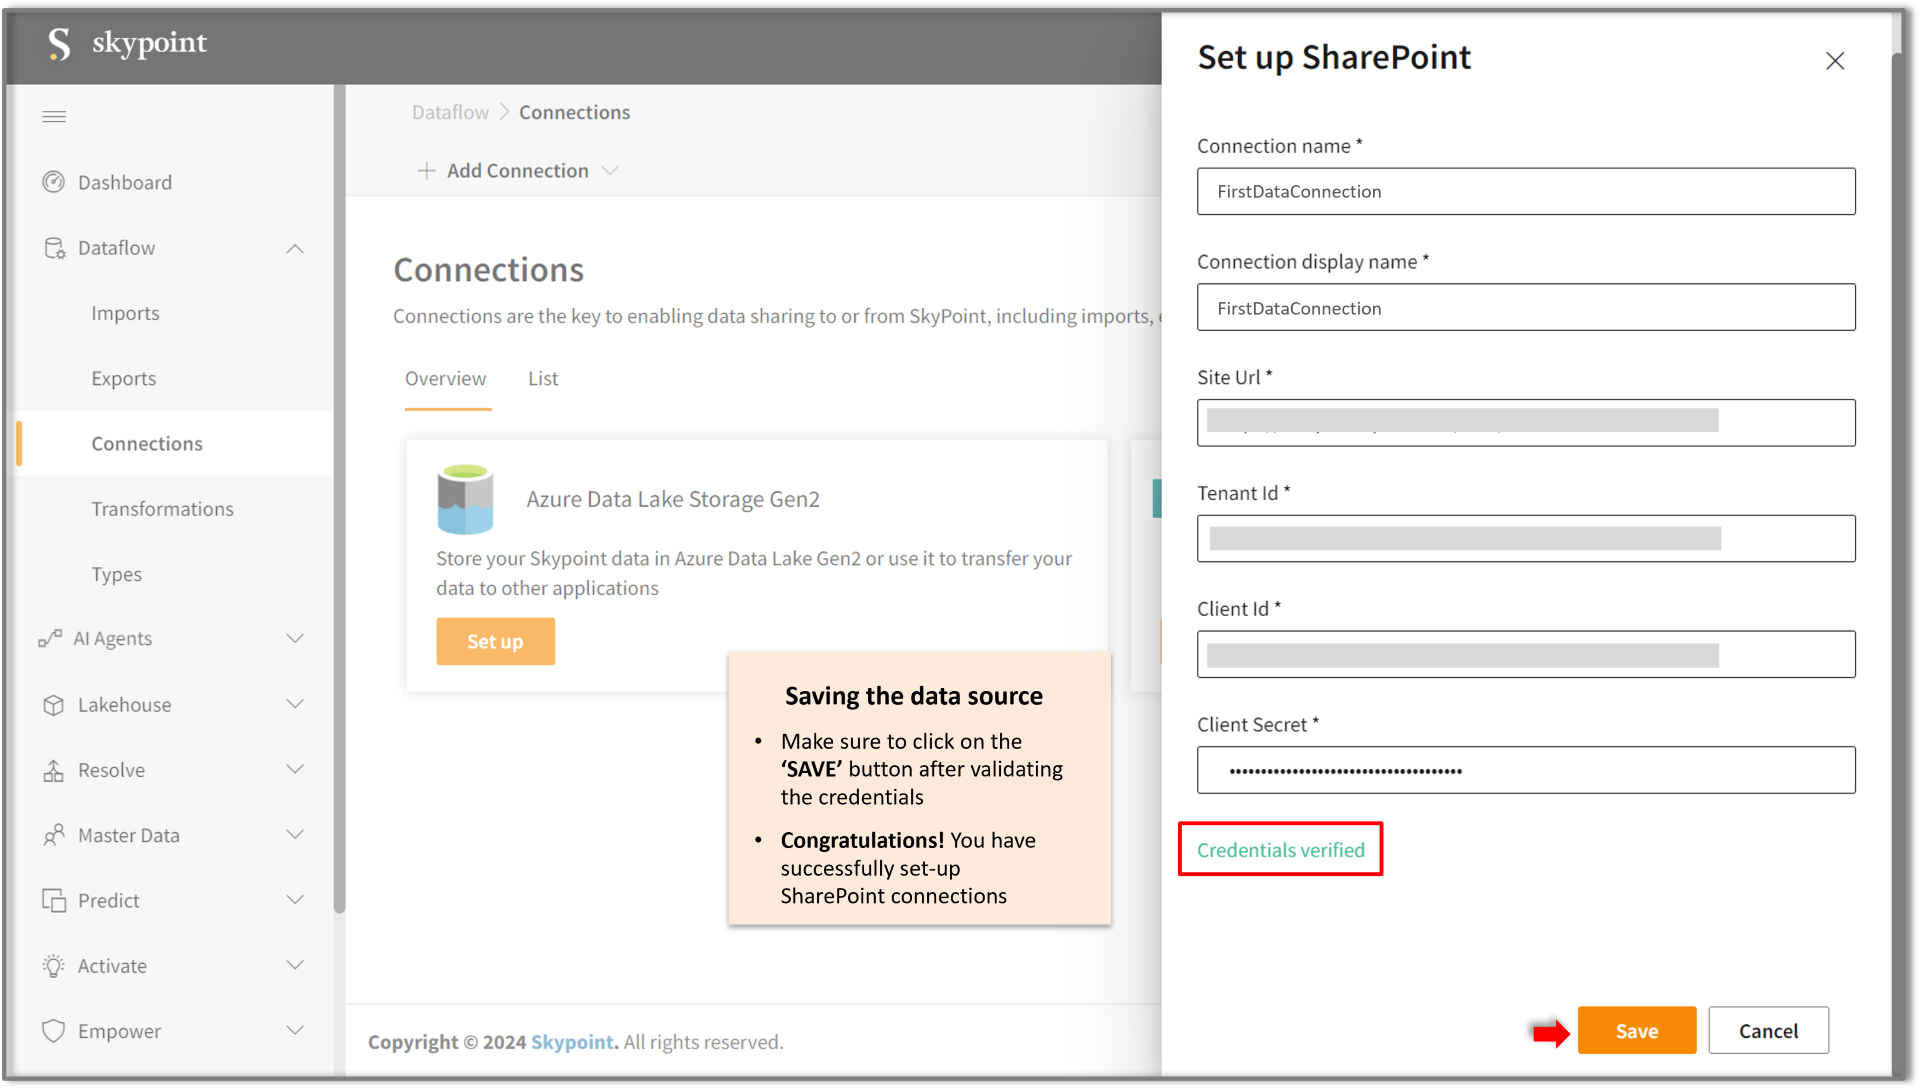Select the Overview tab
This screenshot has width=1920, height=1089.
coord(444,378)
